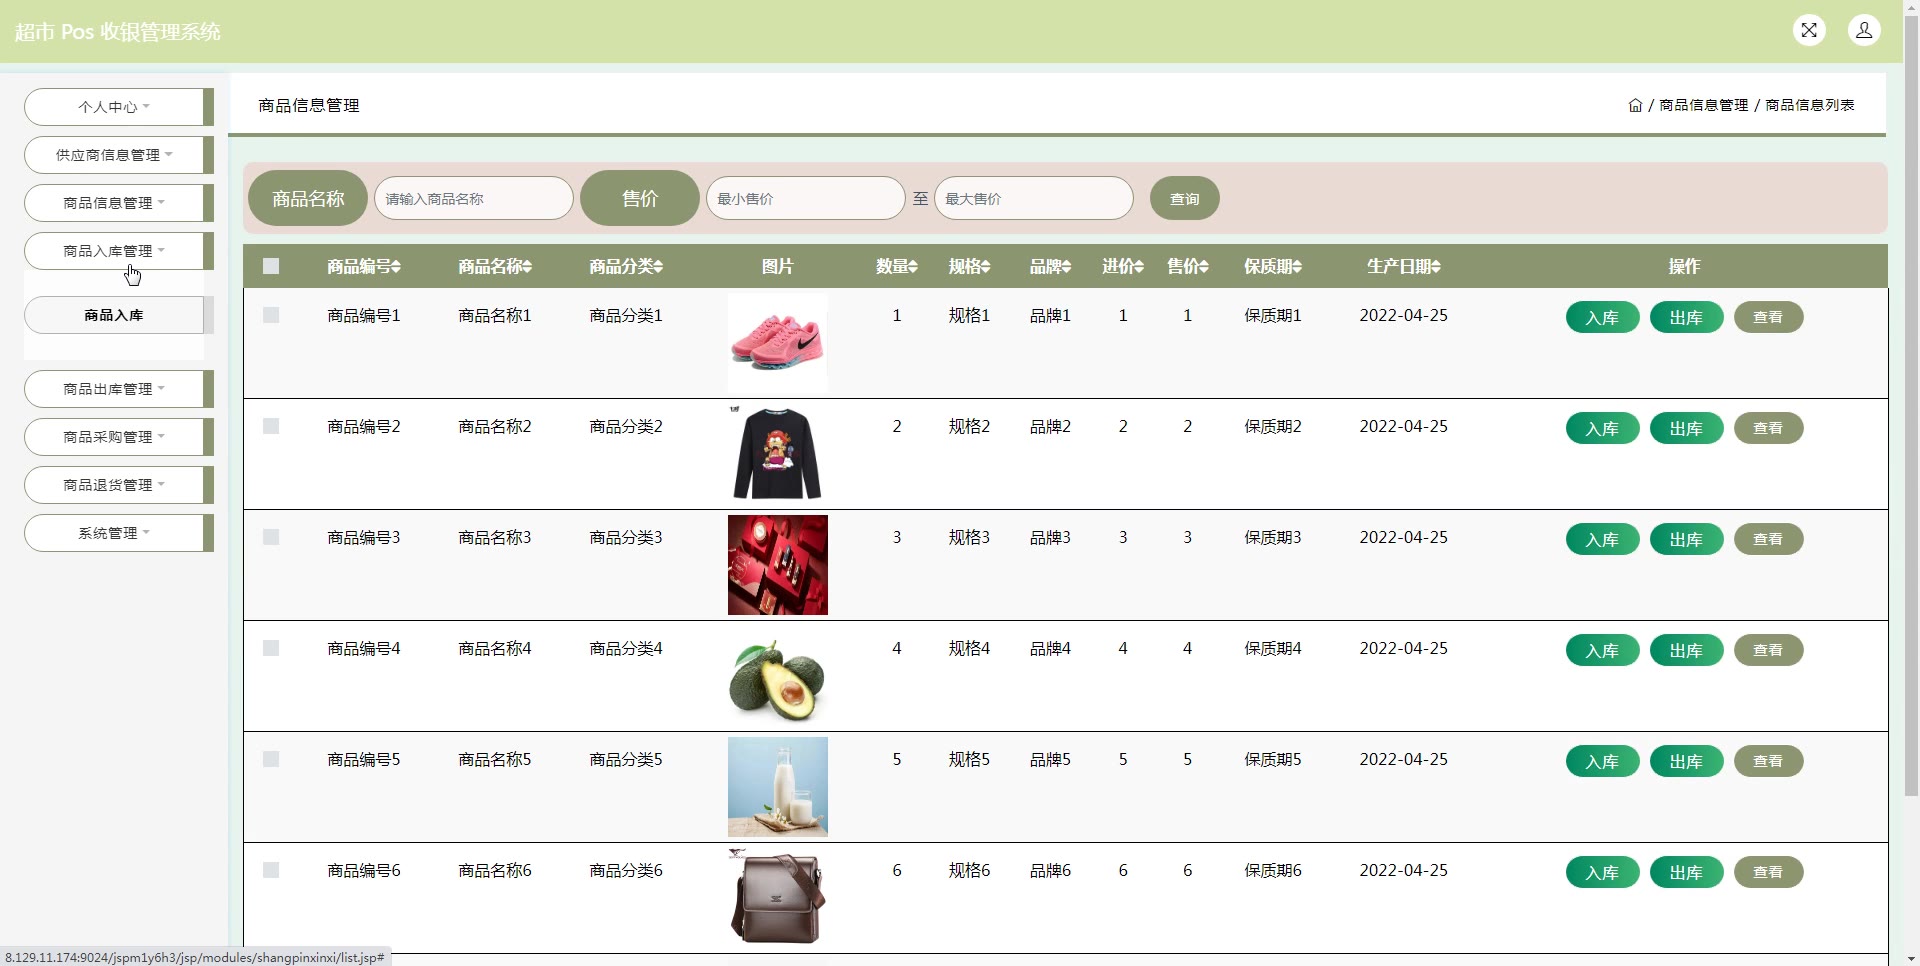This screenshot has height=966, width=1920.
Task: Check the row for 商品编号3
Action: 271,537
